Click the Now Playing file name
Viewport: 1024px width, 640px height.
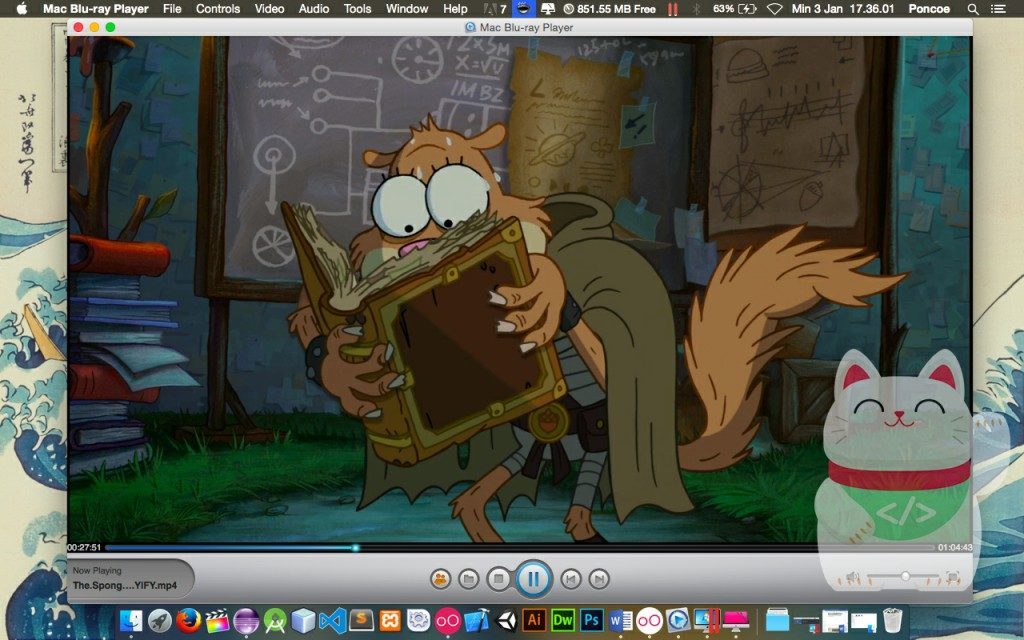point(125,585)
